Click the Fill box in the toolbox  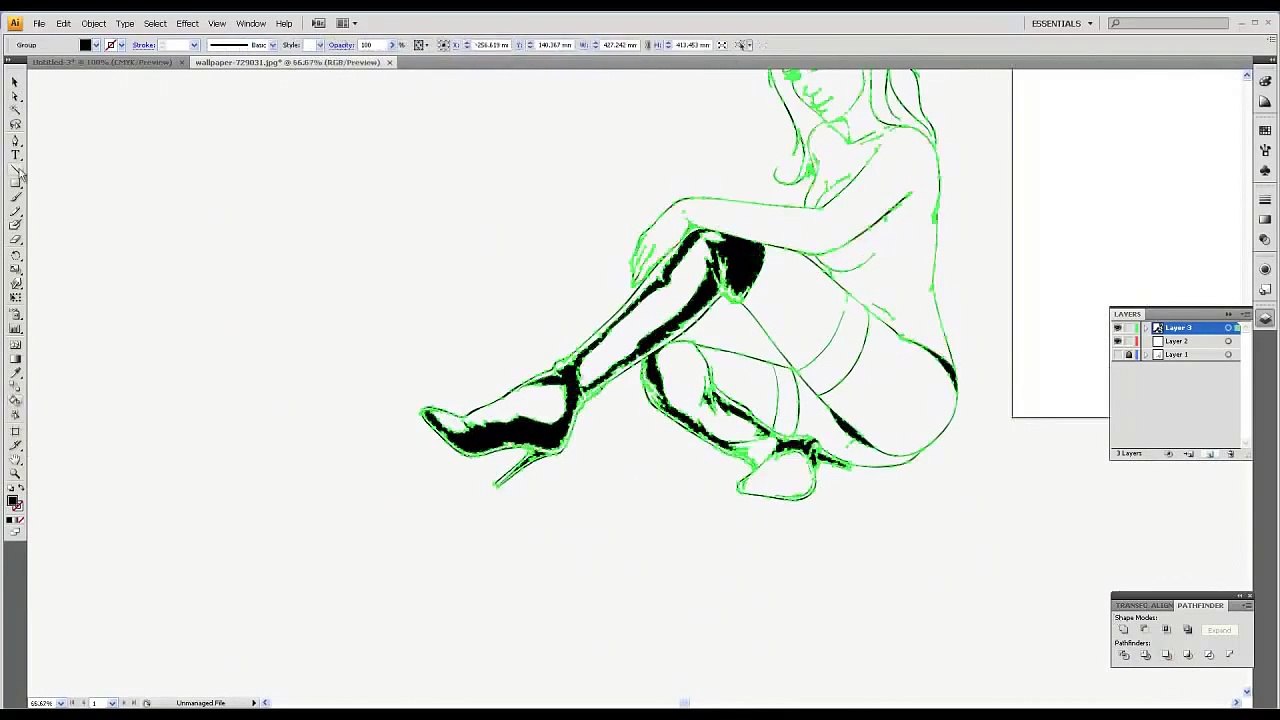click(12, 501)
